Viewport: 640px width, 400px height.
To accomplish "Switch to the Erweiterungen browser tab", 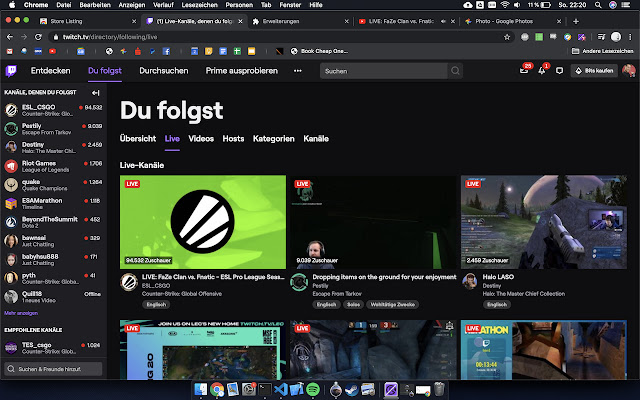I will [301, 21].
